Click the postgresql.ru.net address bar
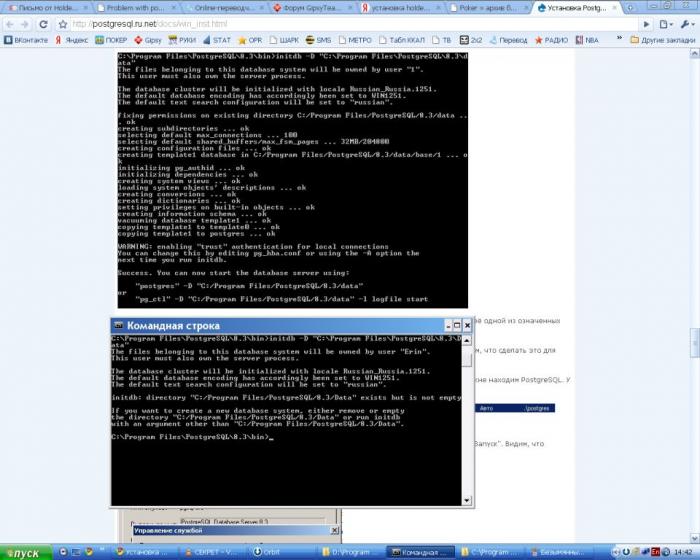Viewport: 700px width, 560px height. [353, 24]
